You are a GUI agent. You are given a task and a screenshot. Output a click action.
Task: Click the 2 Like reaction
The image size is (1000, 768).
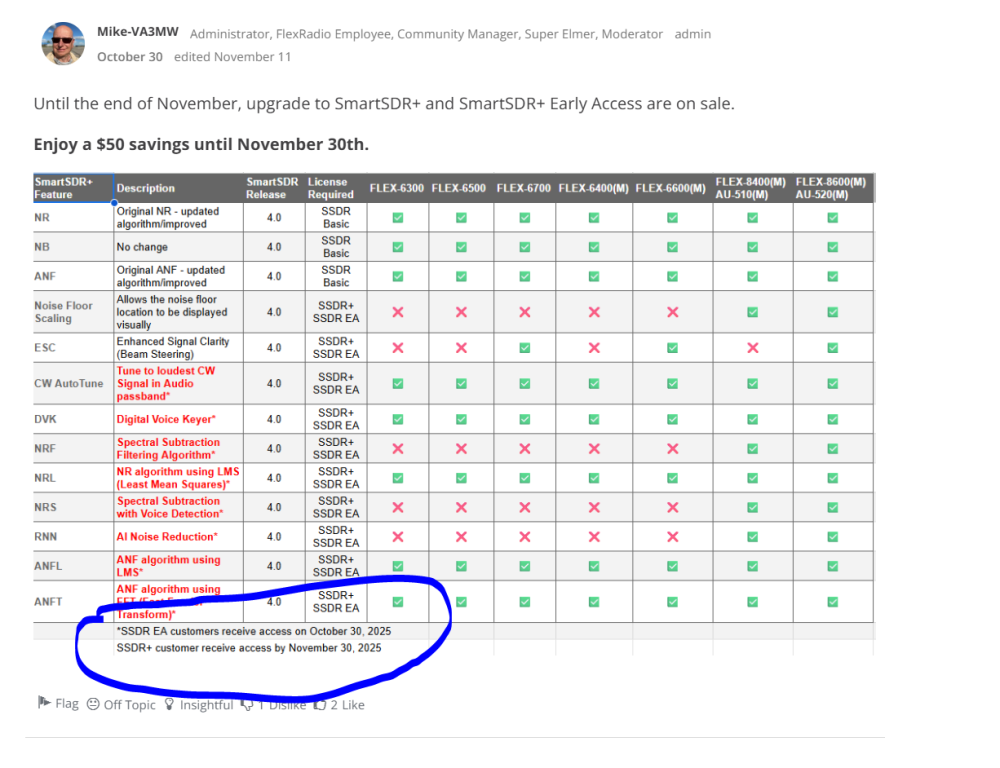click(x=339, y=705)
